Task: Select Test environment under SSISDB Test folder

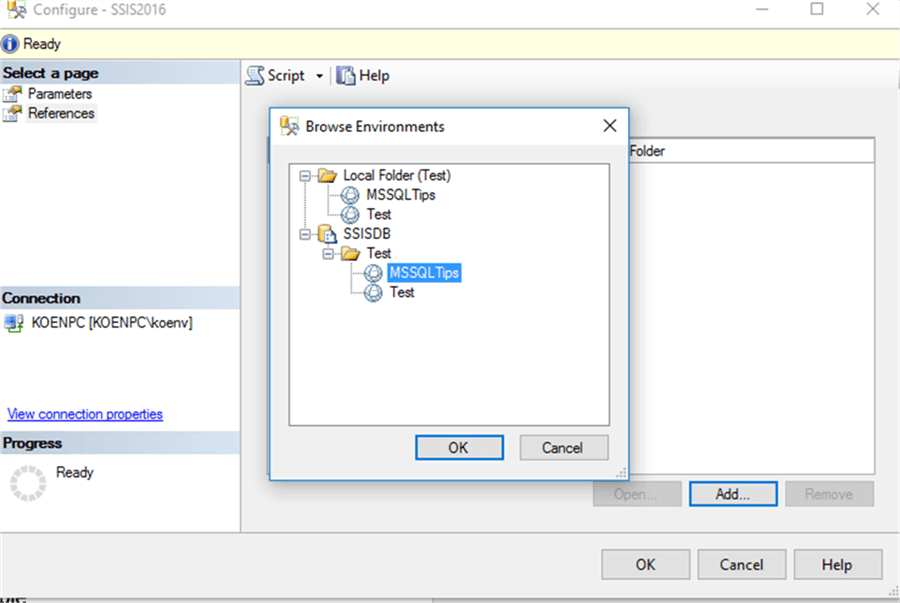Action: pyautogui.click(x=402, y=292)
